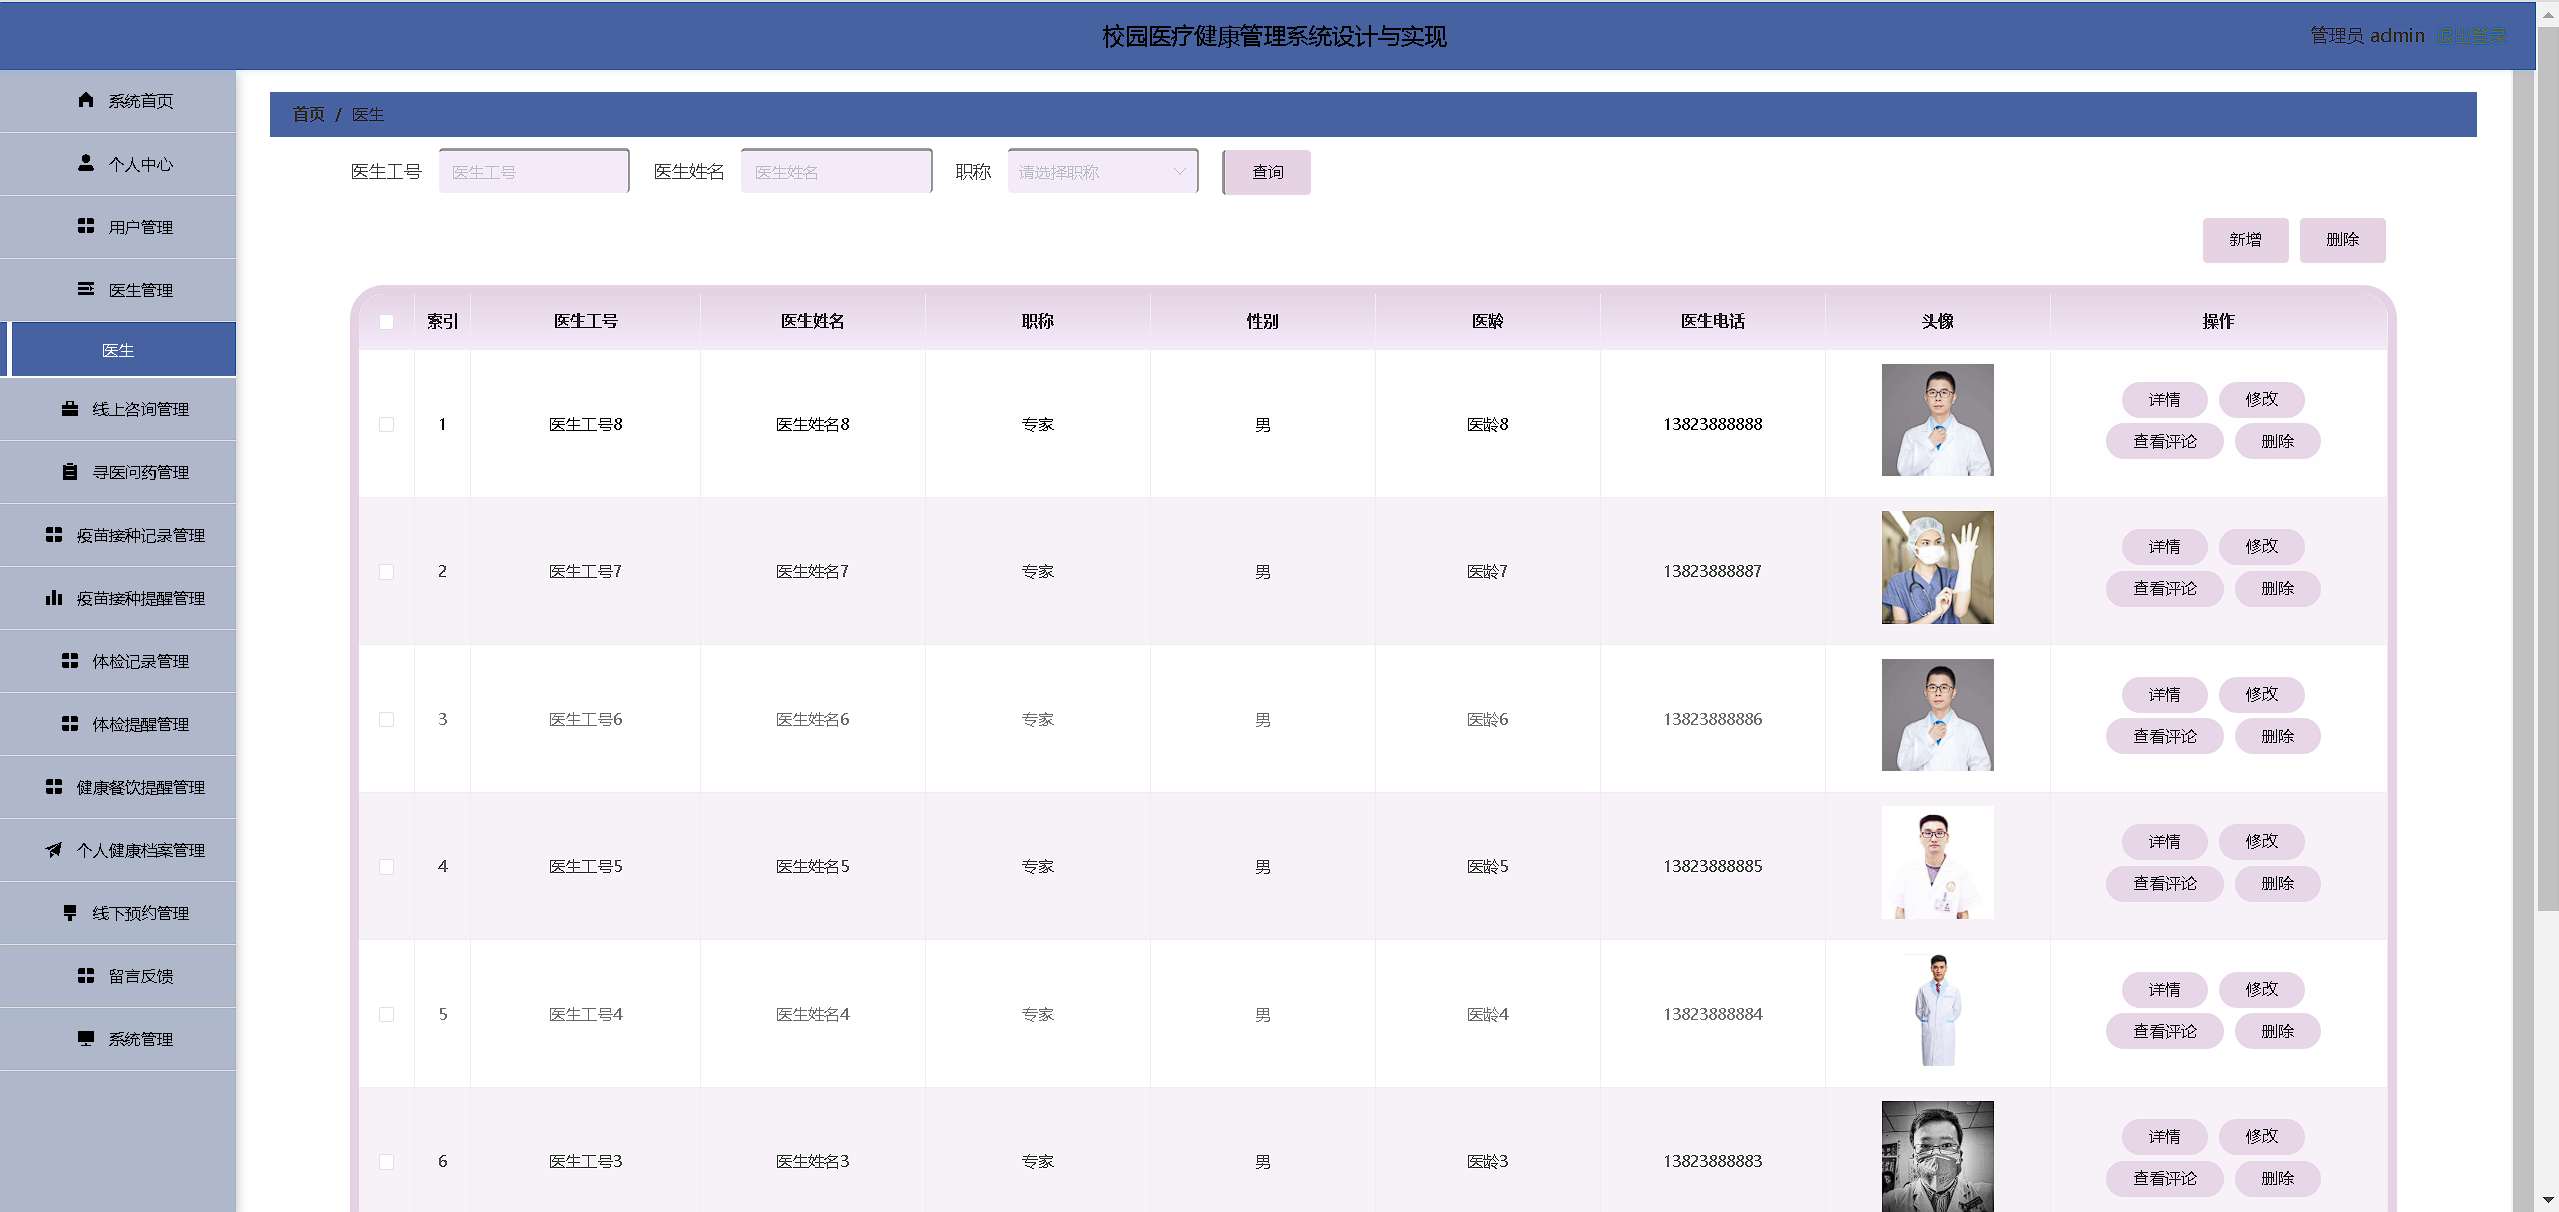Check the checkbox for row 医生工号8

(387, 425)
